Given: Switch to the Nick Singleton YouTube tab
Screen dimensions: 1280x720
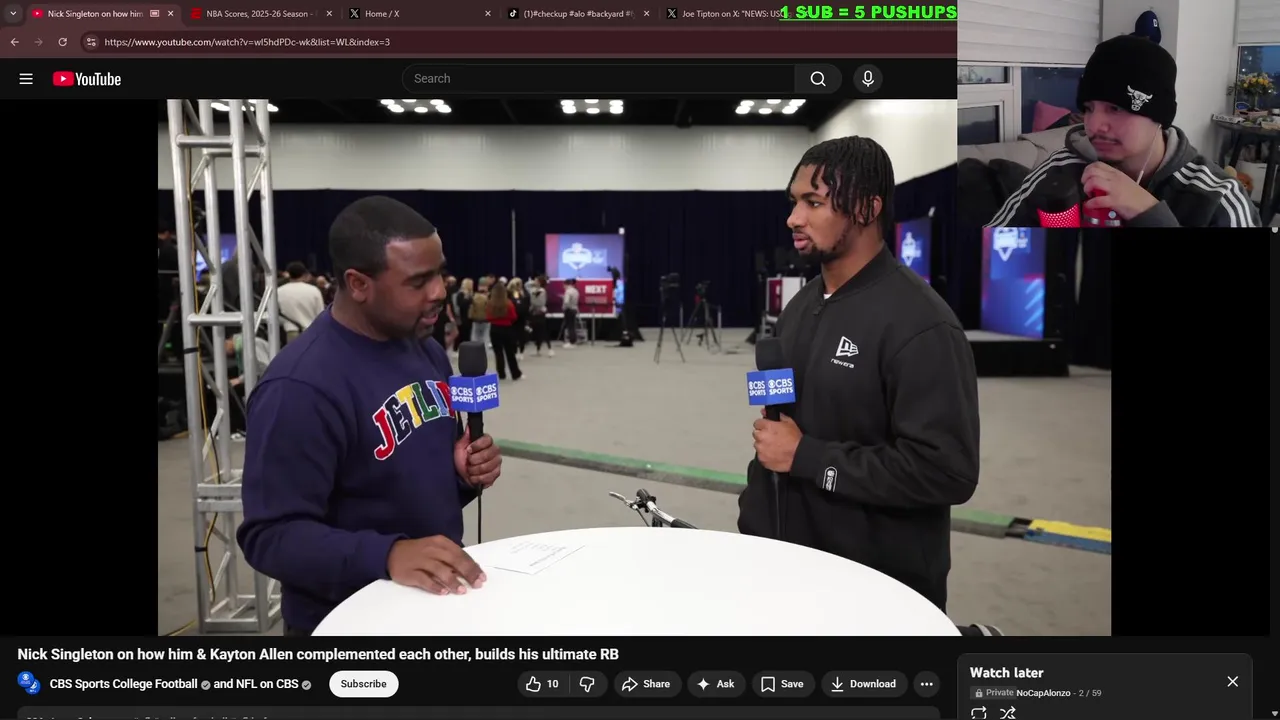Looking at the screenshot, I should [x=95, y=14].
